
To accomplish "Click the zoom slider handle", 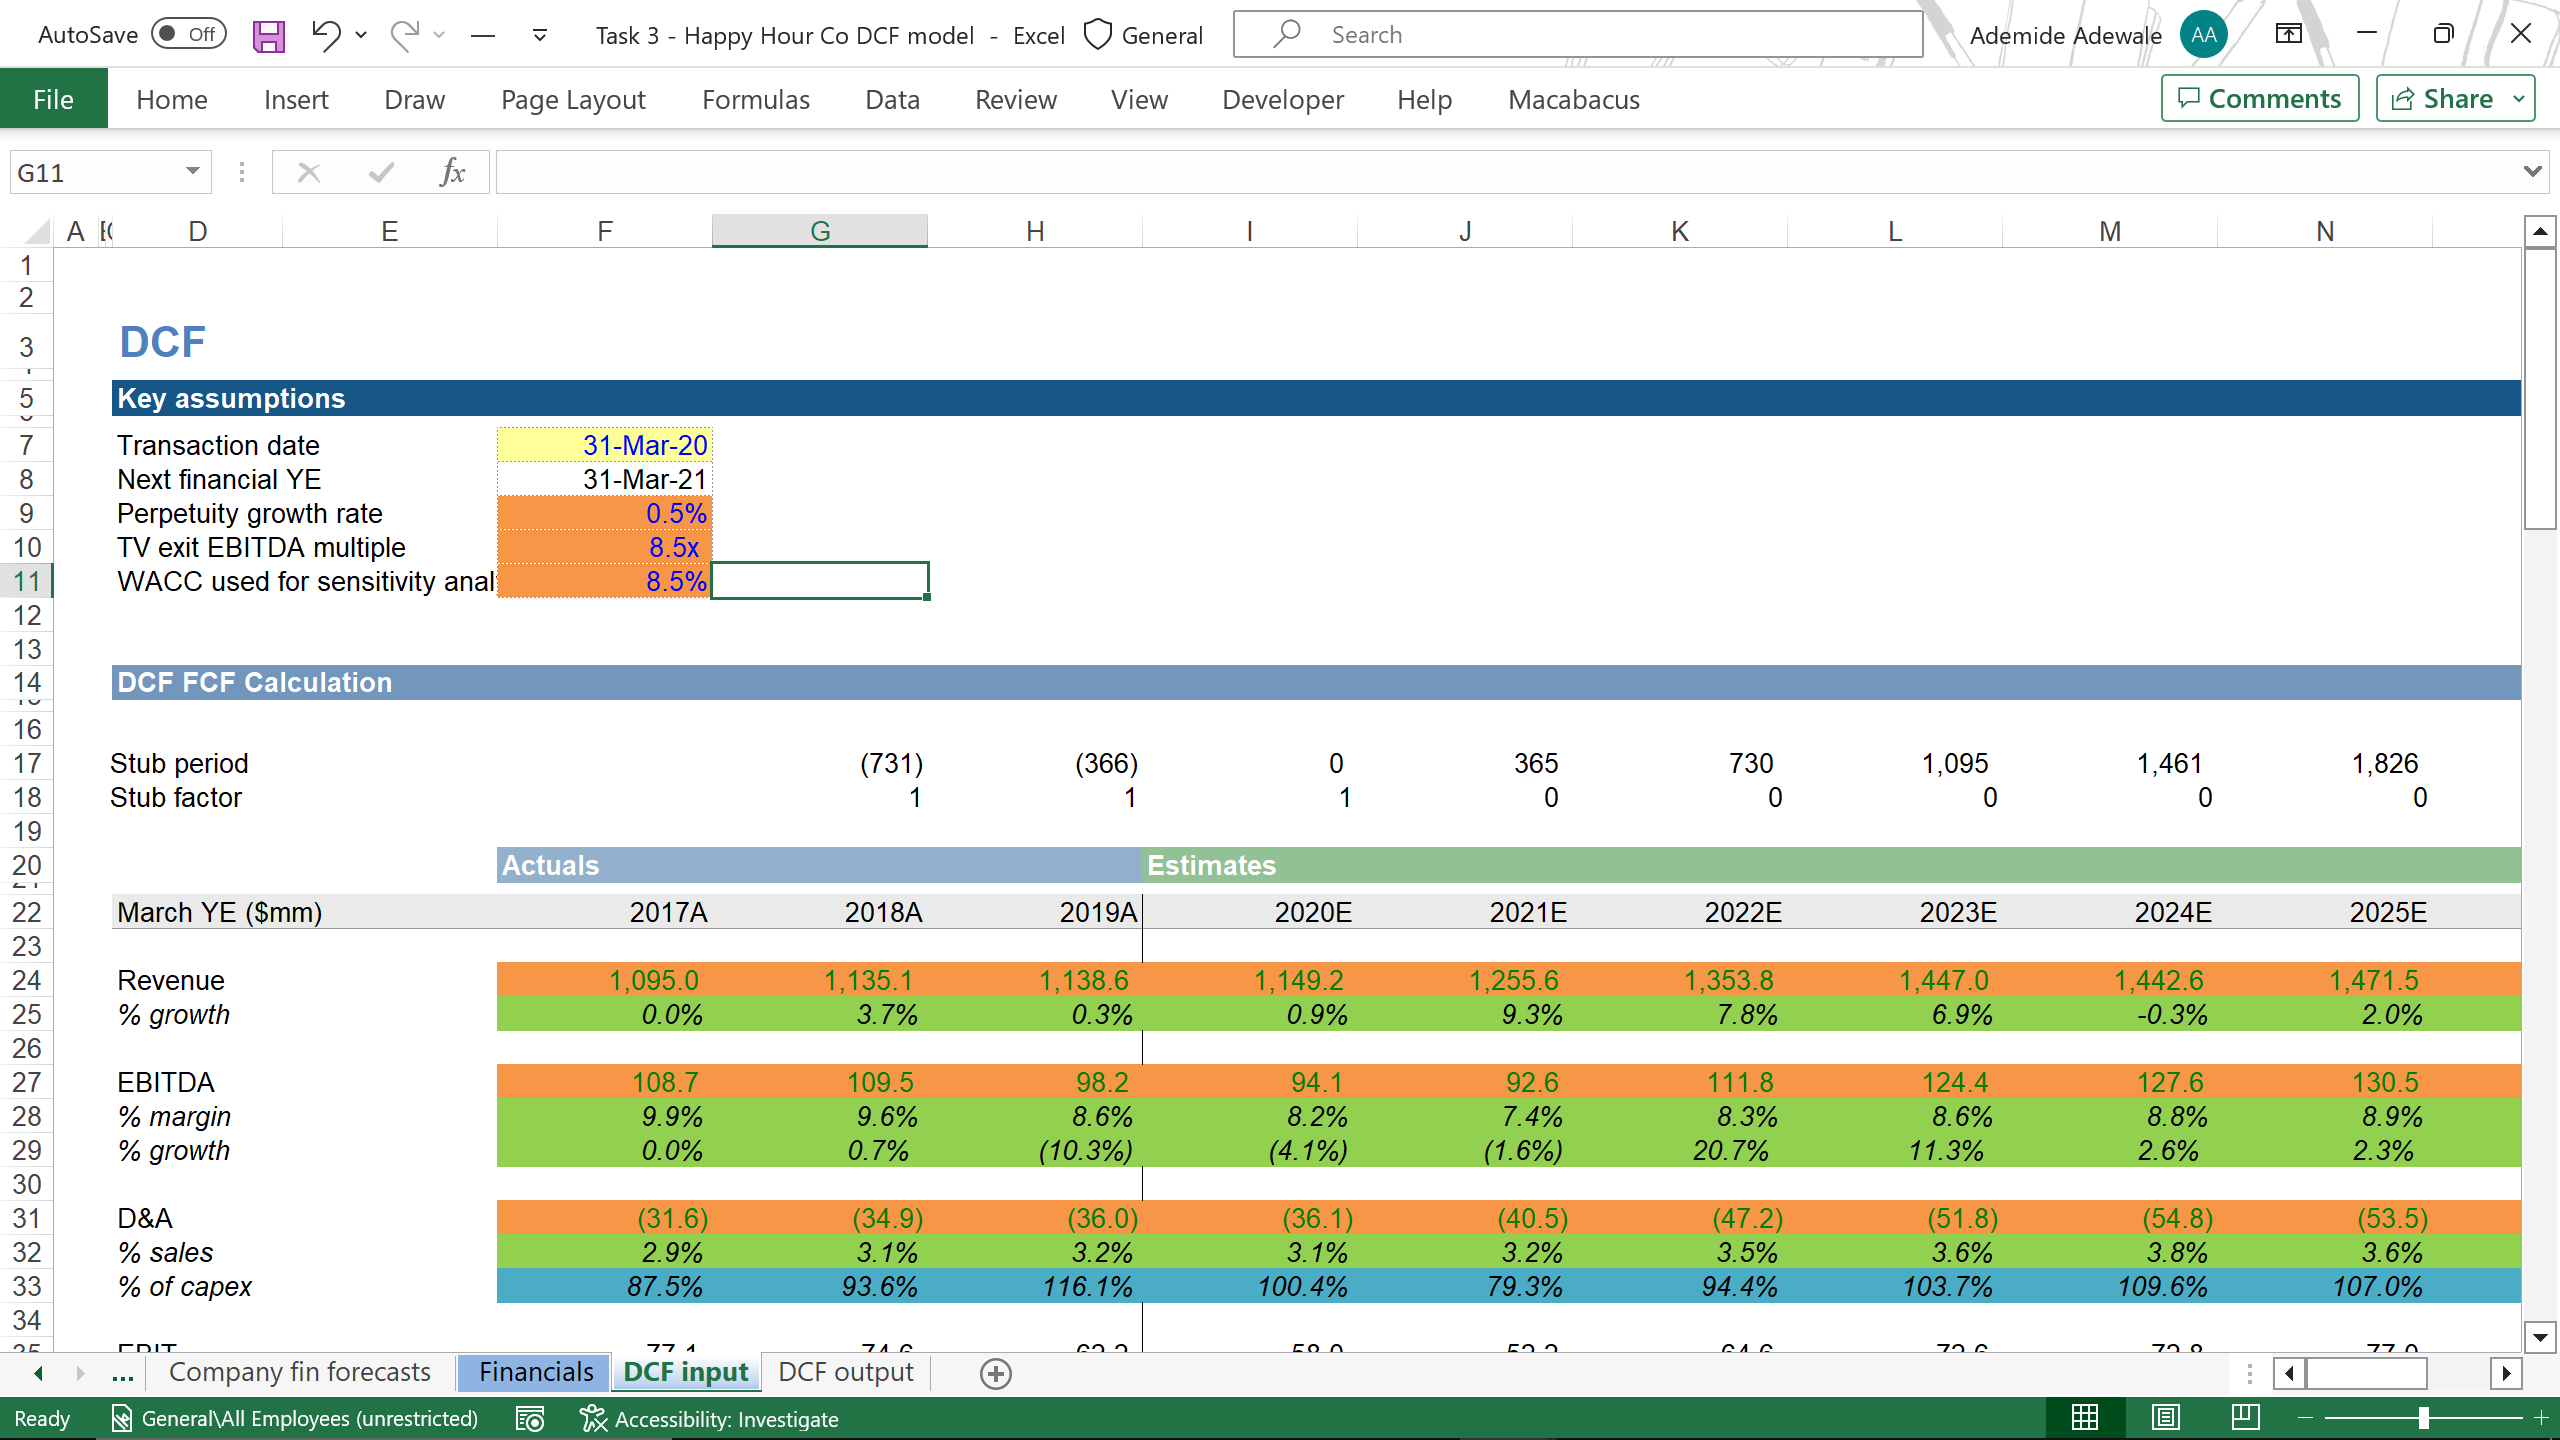I will coord(2423,1418).
